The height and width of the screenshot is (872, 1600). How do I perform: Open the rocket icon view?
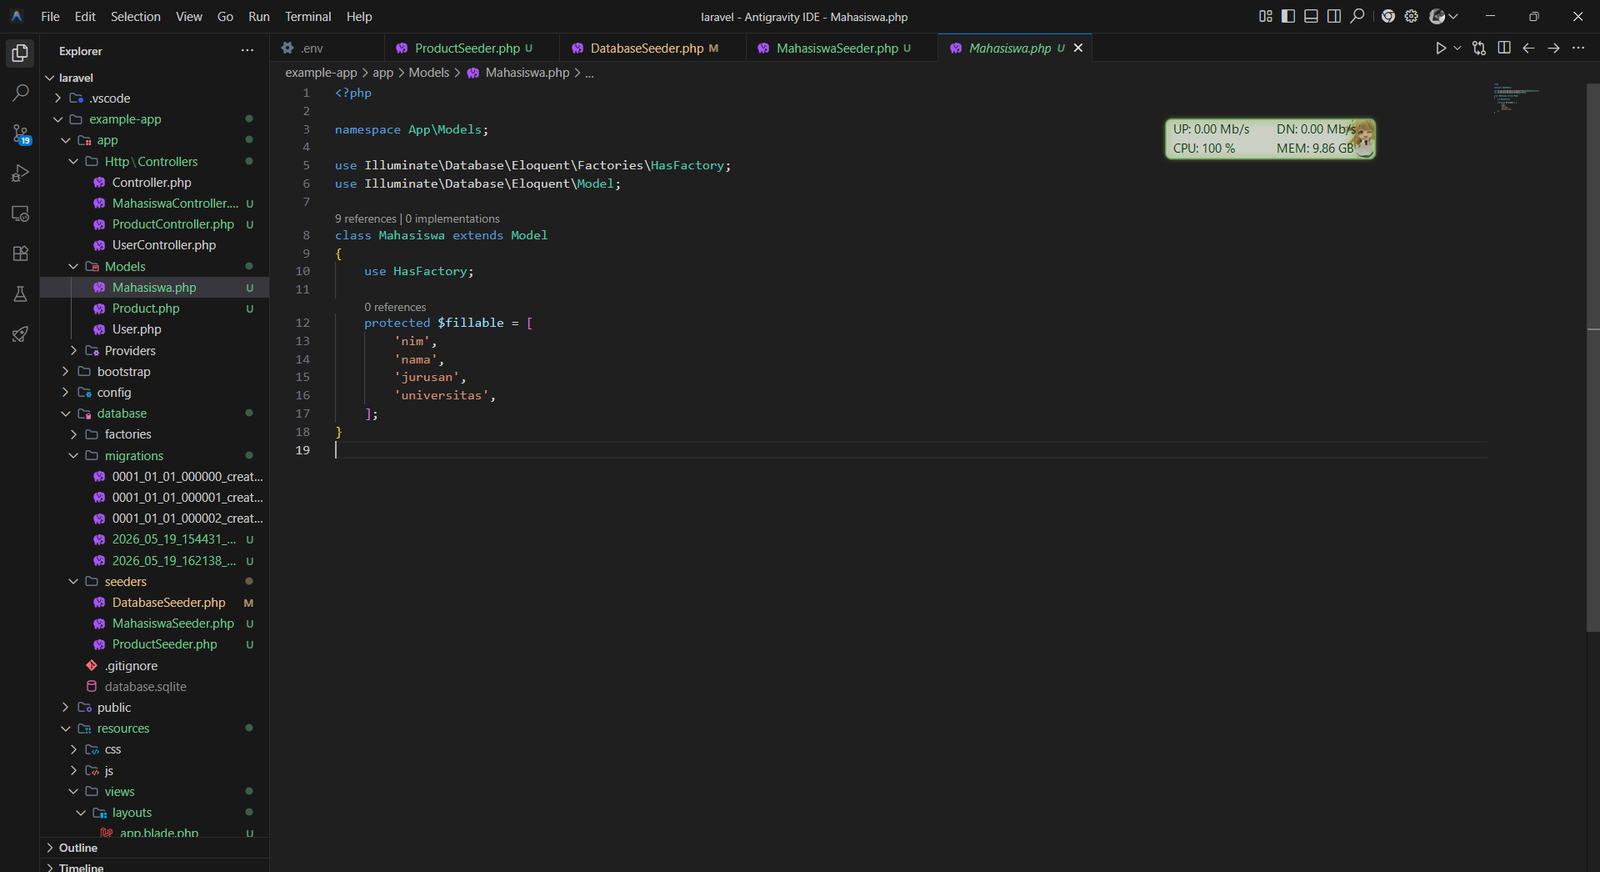tap(20, 334)
